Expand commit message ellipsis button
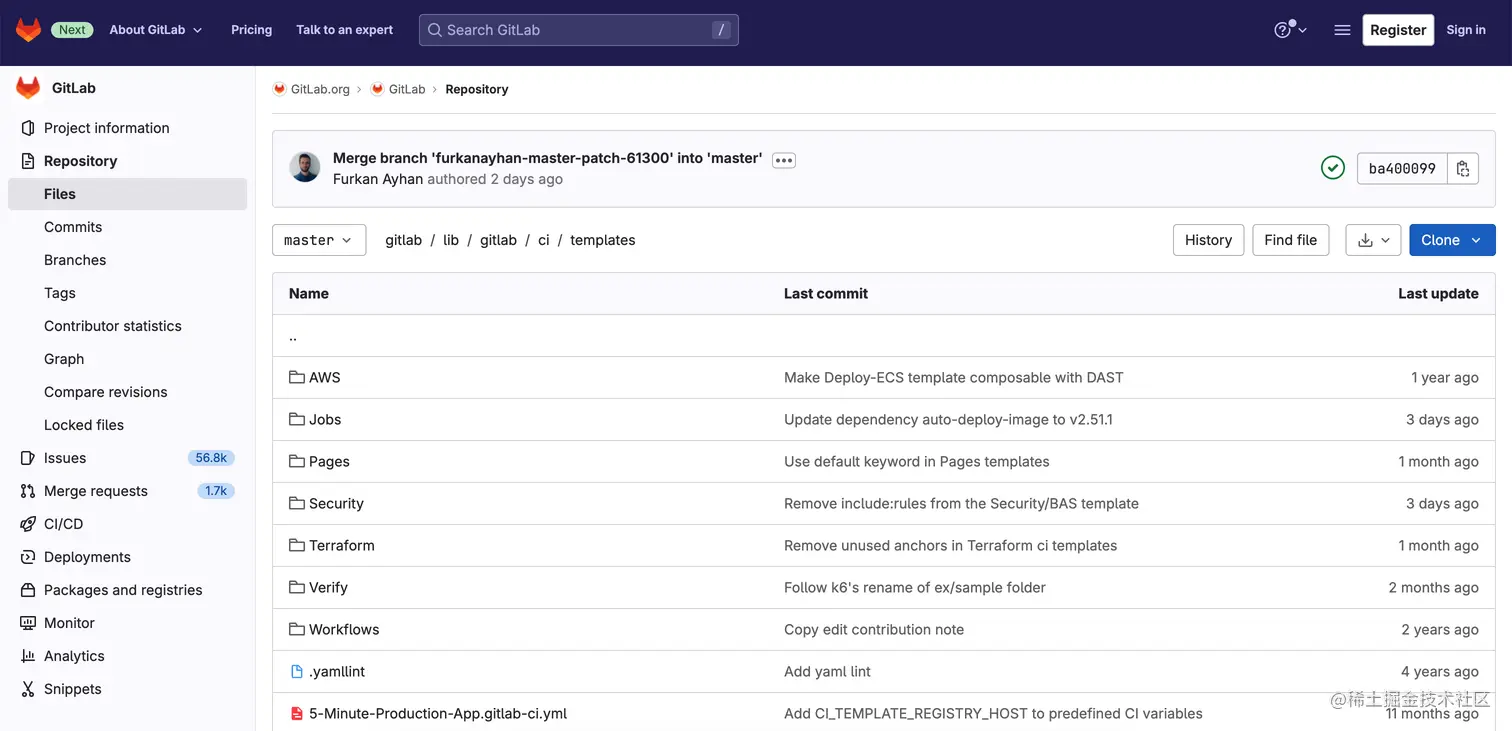This screenshot has height=731, width=1512. click(x=784, y=160)
